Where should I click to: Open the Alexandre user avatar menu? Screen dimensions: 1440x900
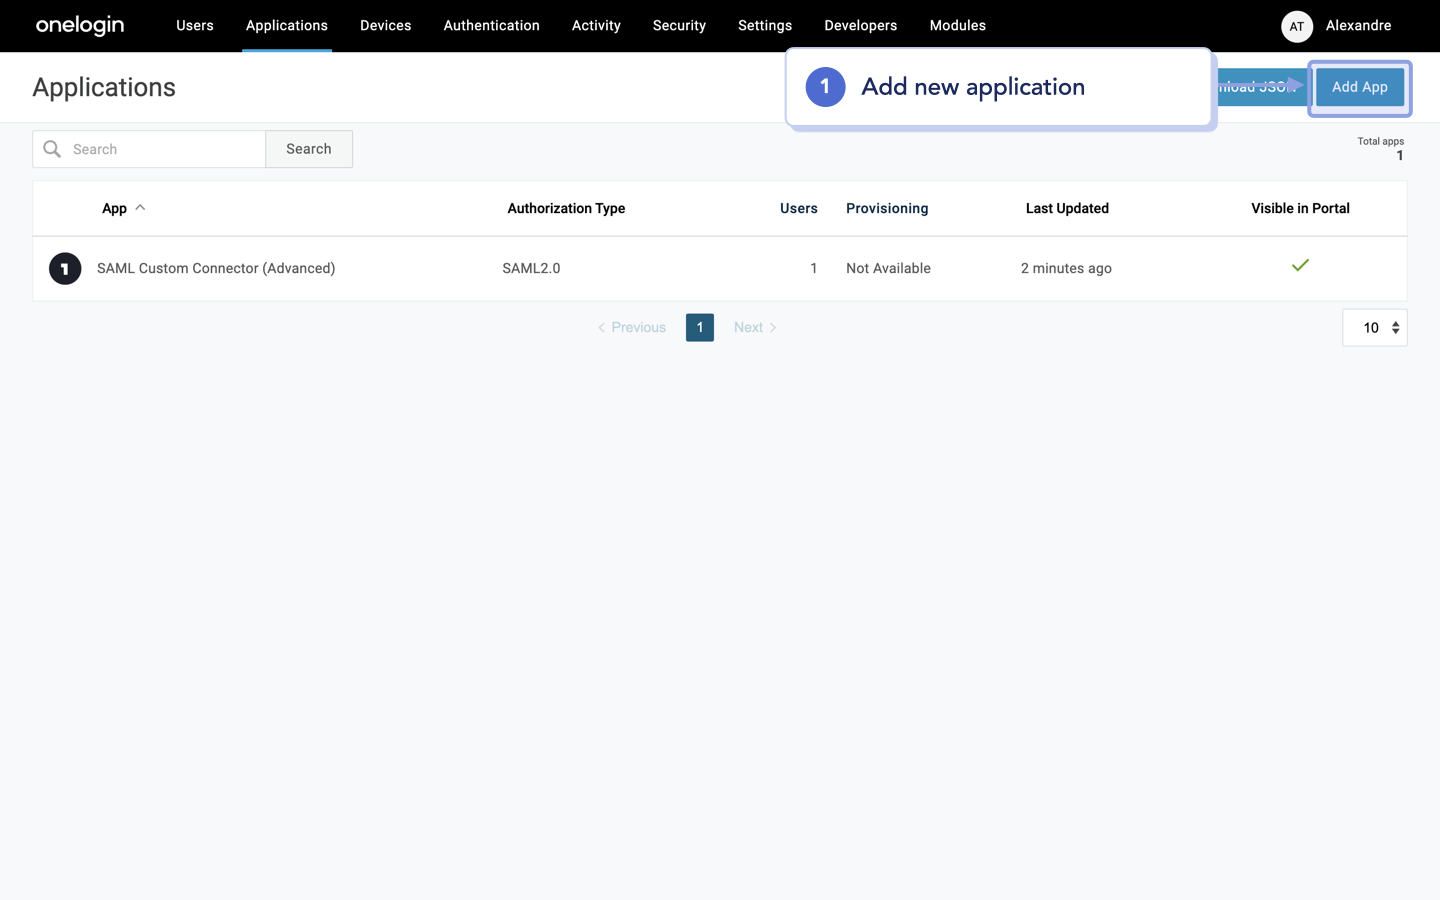[x=1296, y=26]
